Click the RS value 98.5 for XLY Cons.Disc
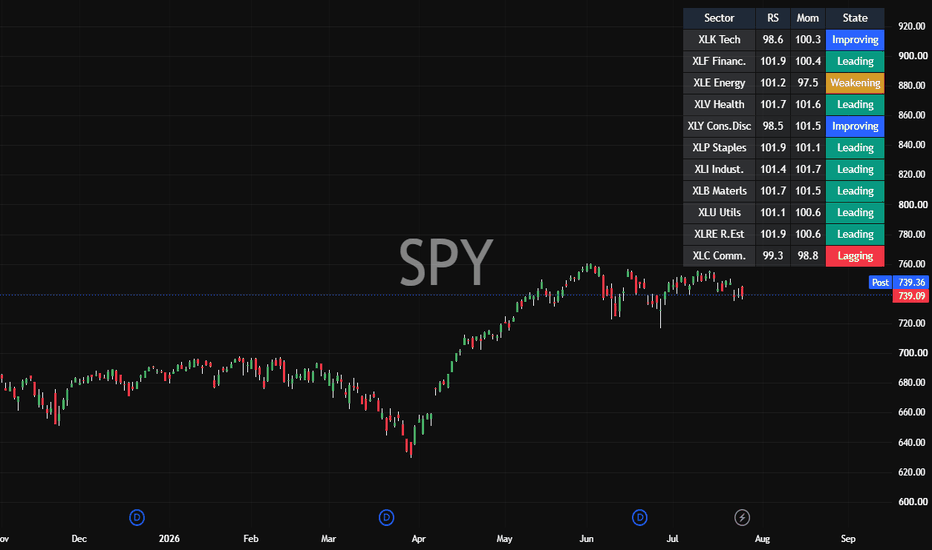The width and height of the screenshot is (932, 550). pyautogui.click(x=773, y=126)
